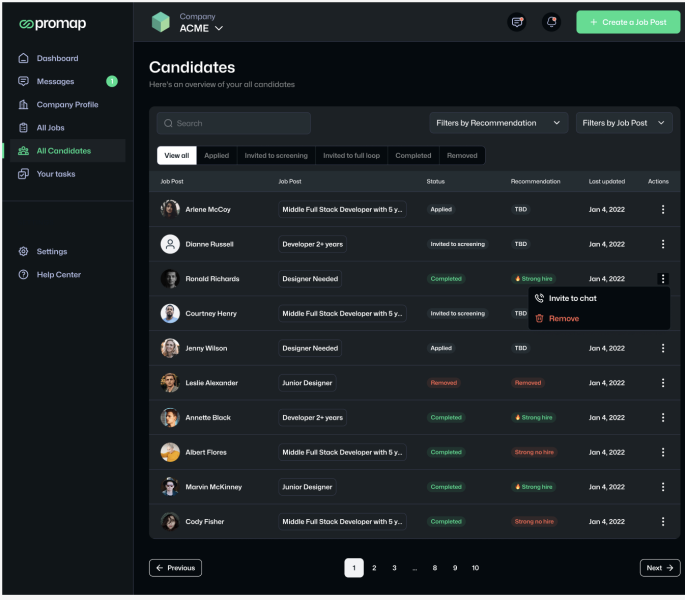Open the notification bell icon

[551, 22]
